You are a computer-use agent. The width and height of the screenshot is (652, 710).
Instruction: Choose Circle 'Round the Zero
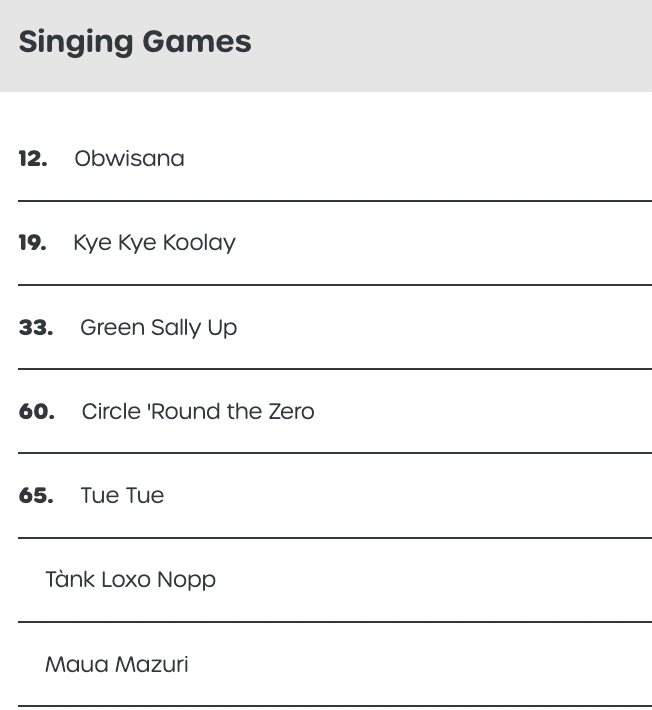click(197, 412)
